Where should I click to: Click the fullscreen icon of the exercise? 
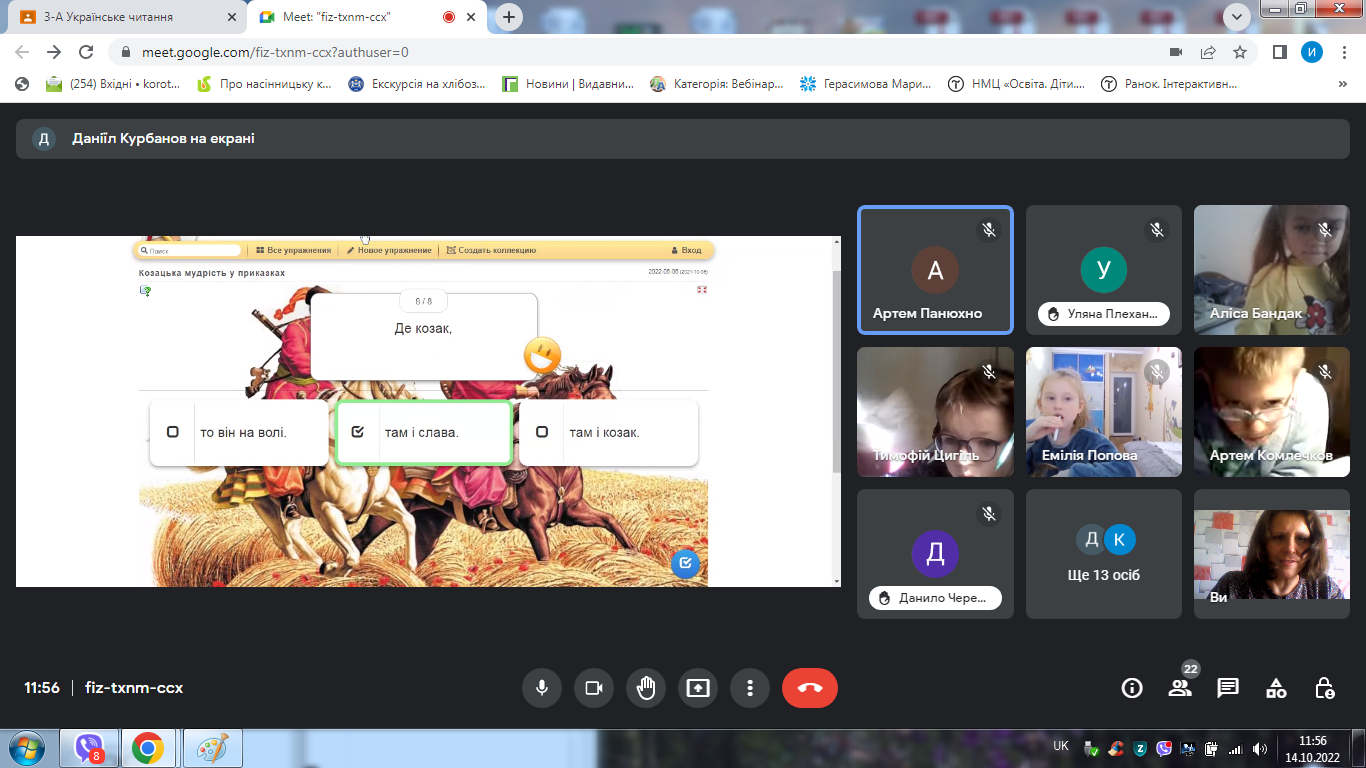coord(702,290)
